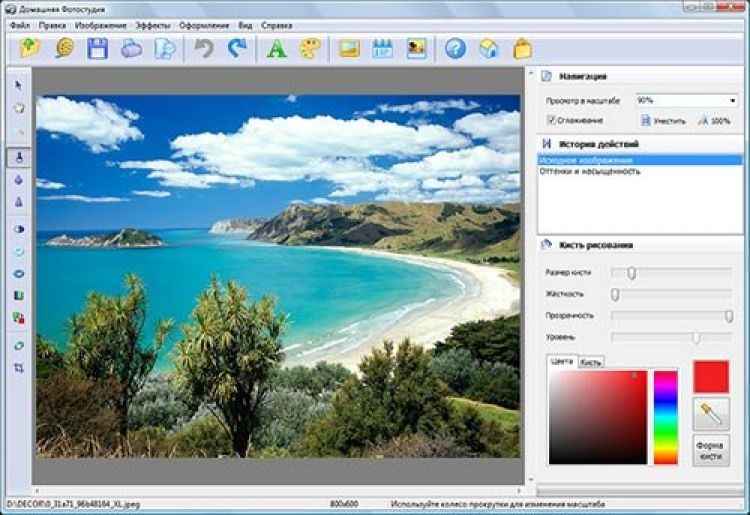Select the crop tool in sidebar
This screenshot has height=515, width=750.
tap(19, 368)
